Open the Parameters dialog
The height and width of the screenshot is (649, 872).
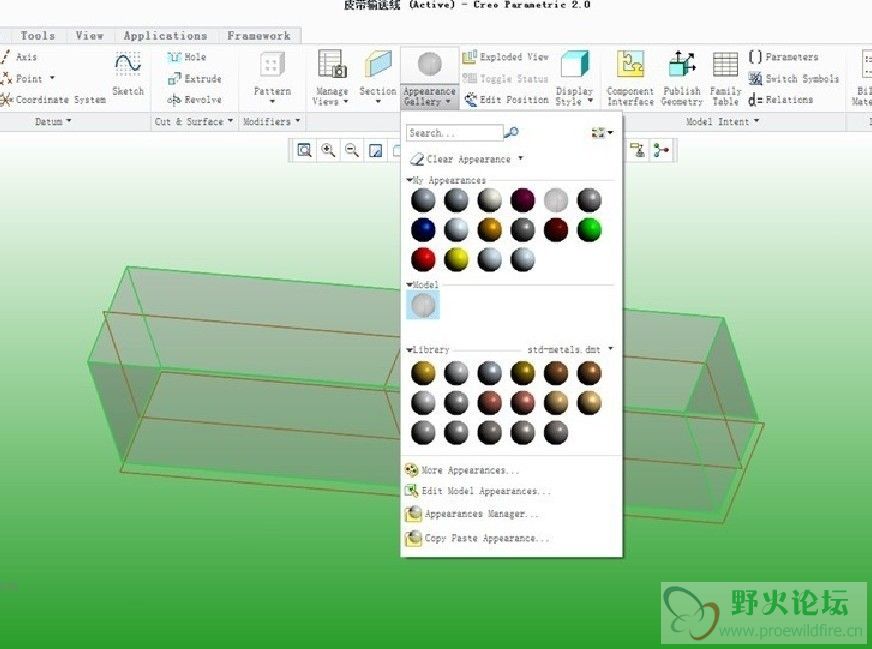[x=784, y=57]
